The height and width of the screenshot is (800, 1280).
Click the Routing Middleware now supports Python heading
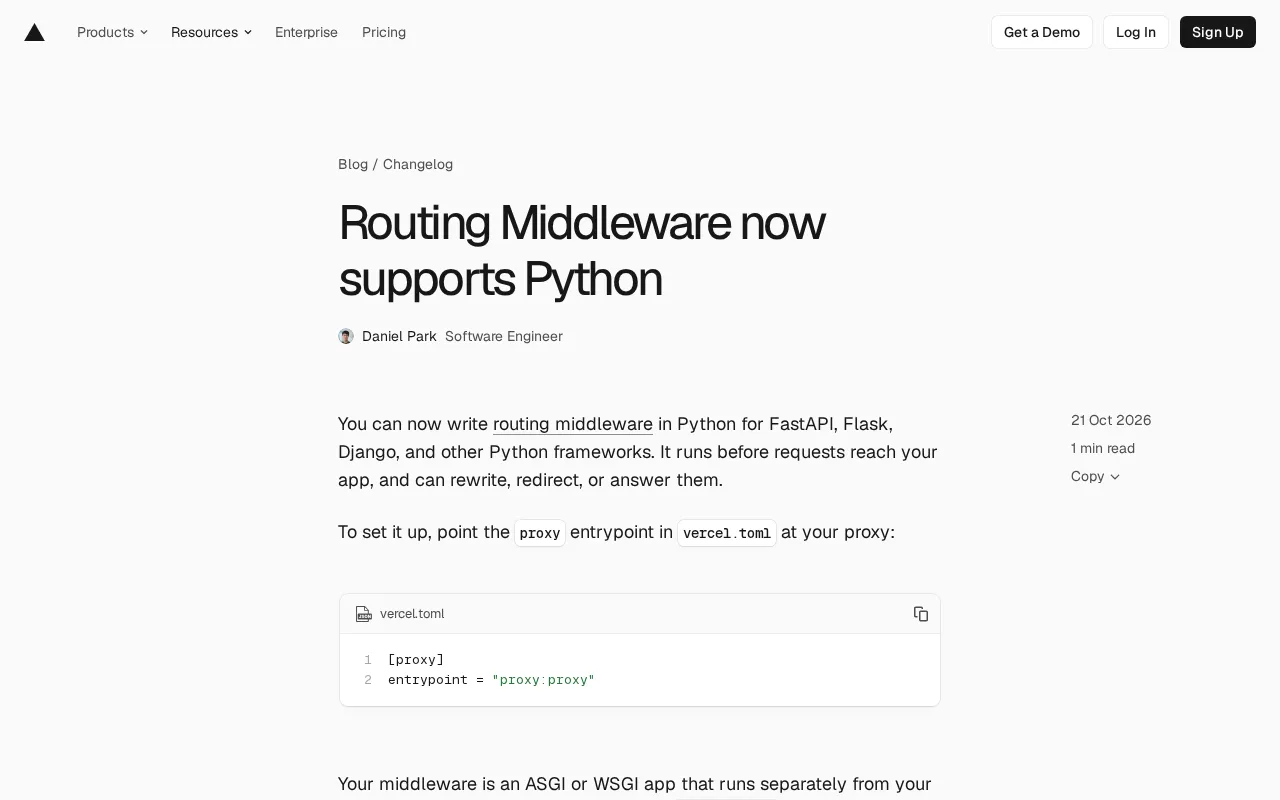point(582,250)
